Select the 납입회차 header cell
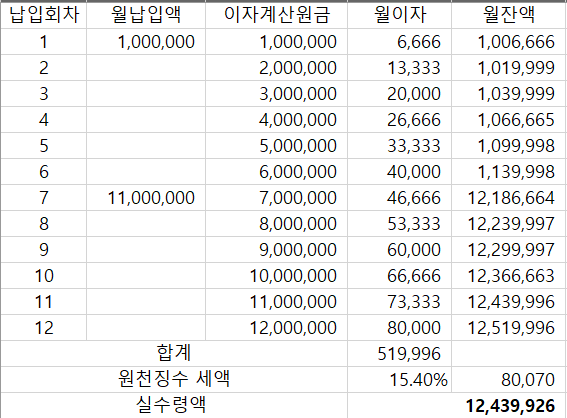The height and width of the screenshot is (418, 567). pos(44,15)
